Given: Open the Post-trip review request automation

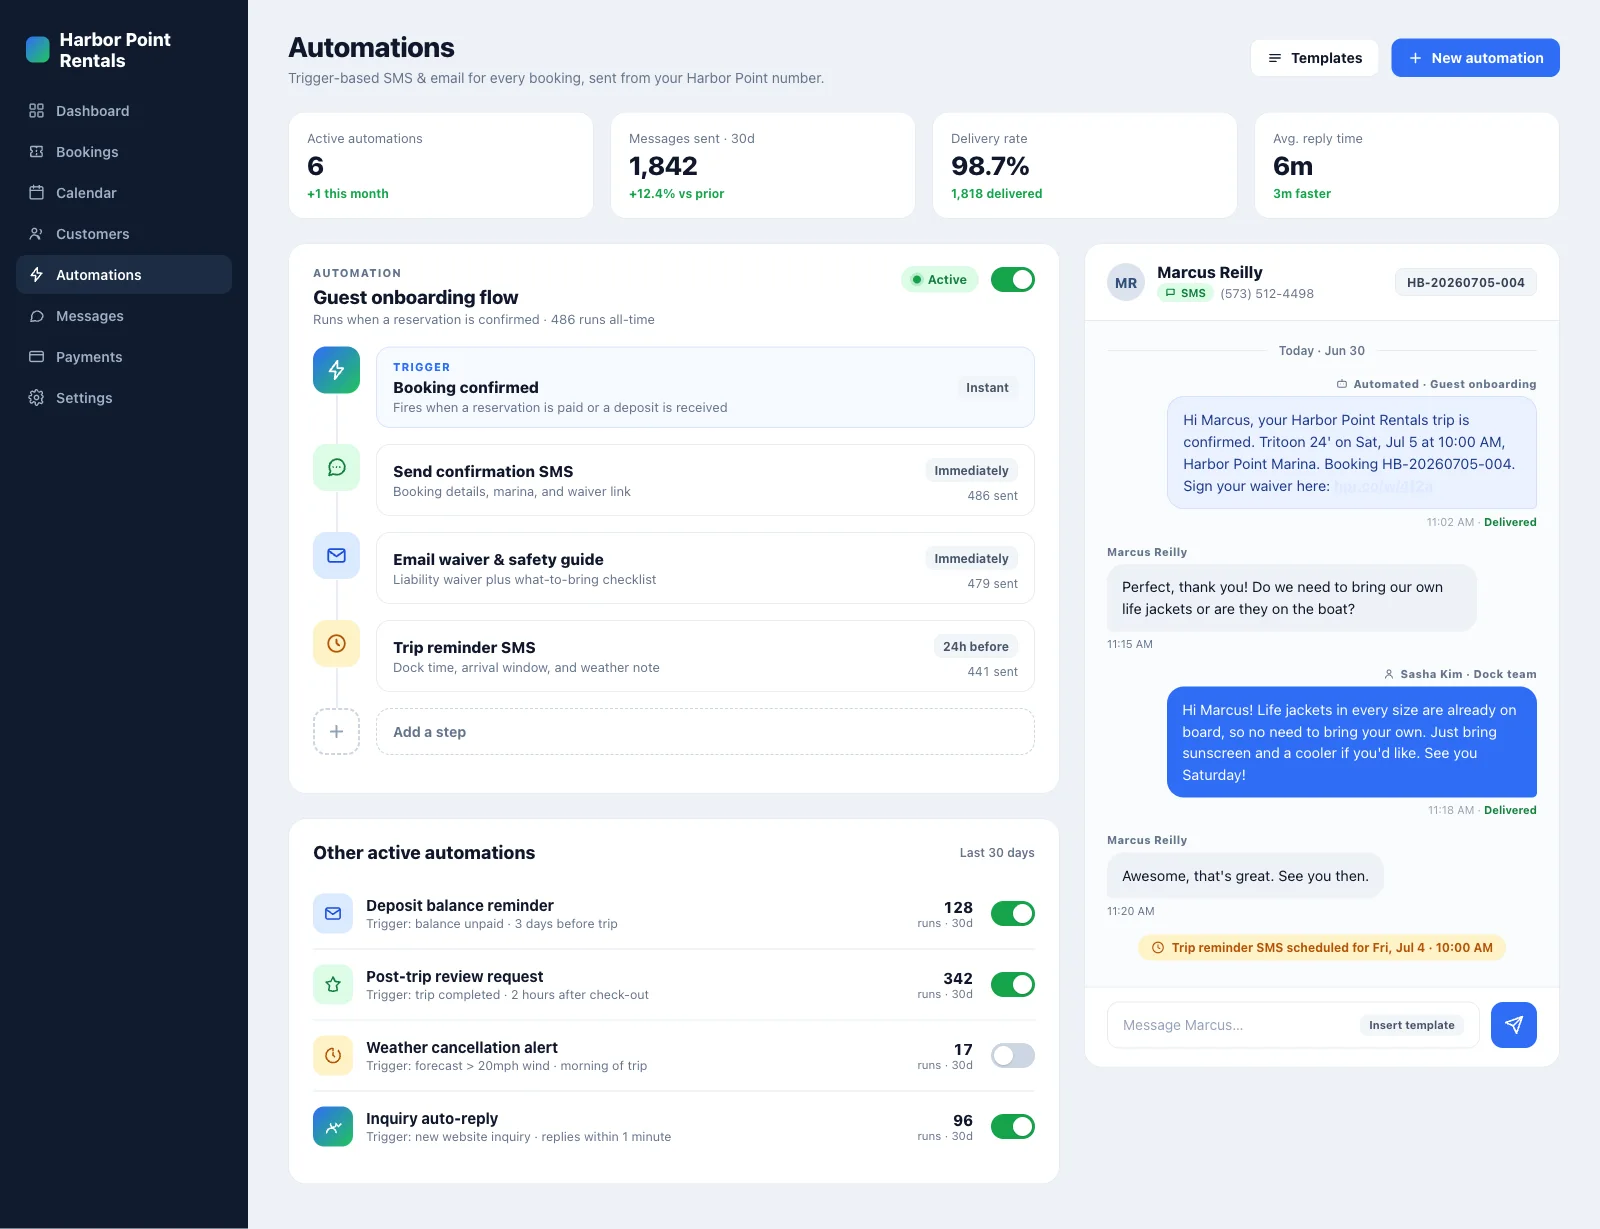Looking at the screenshot, I should [x=674, y=984].
